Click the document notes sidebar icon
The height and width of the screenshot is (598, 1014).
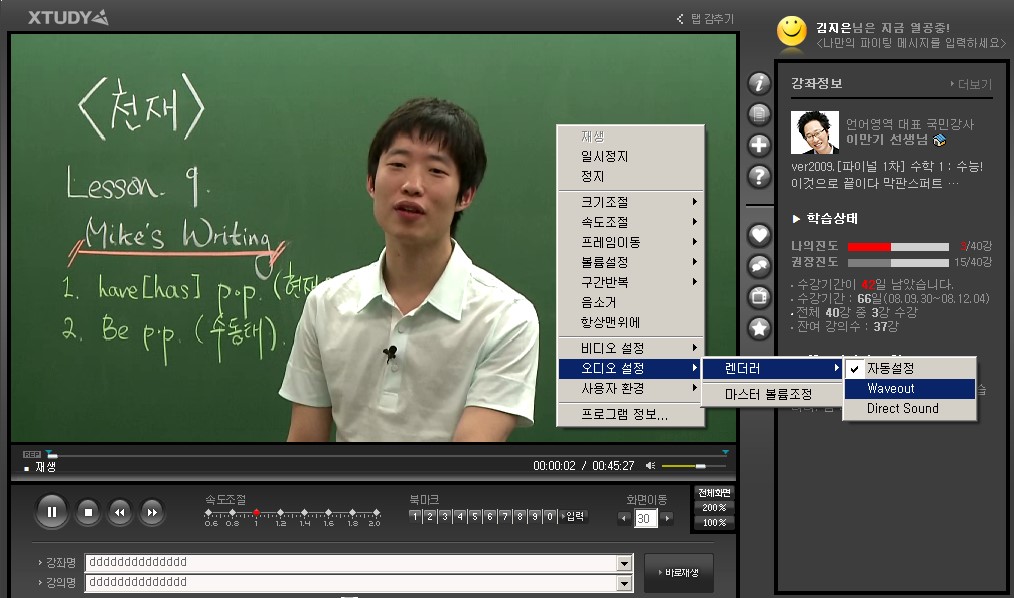click(x=759, y=115)
